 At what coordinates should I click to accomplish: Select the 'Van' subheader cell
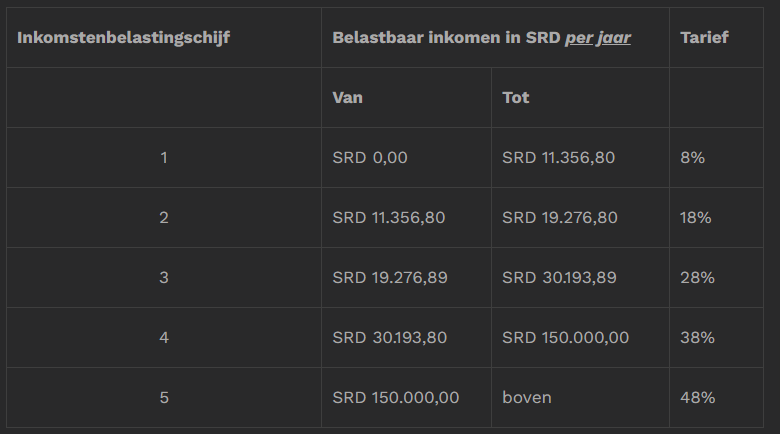click(x=348, y=98)
